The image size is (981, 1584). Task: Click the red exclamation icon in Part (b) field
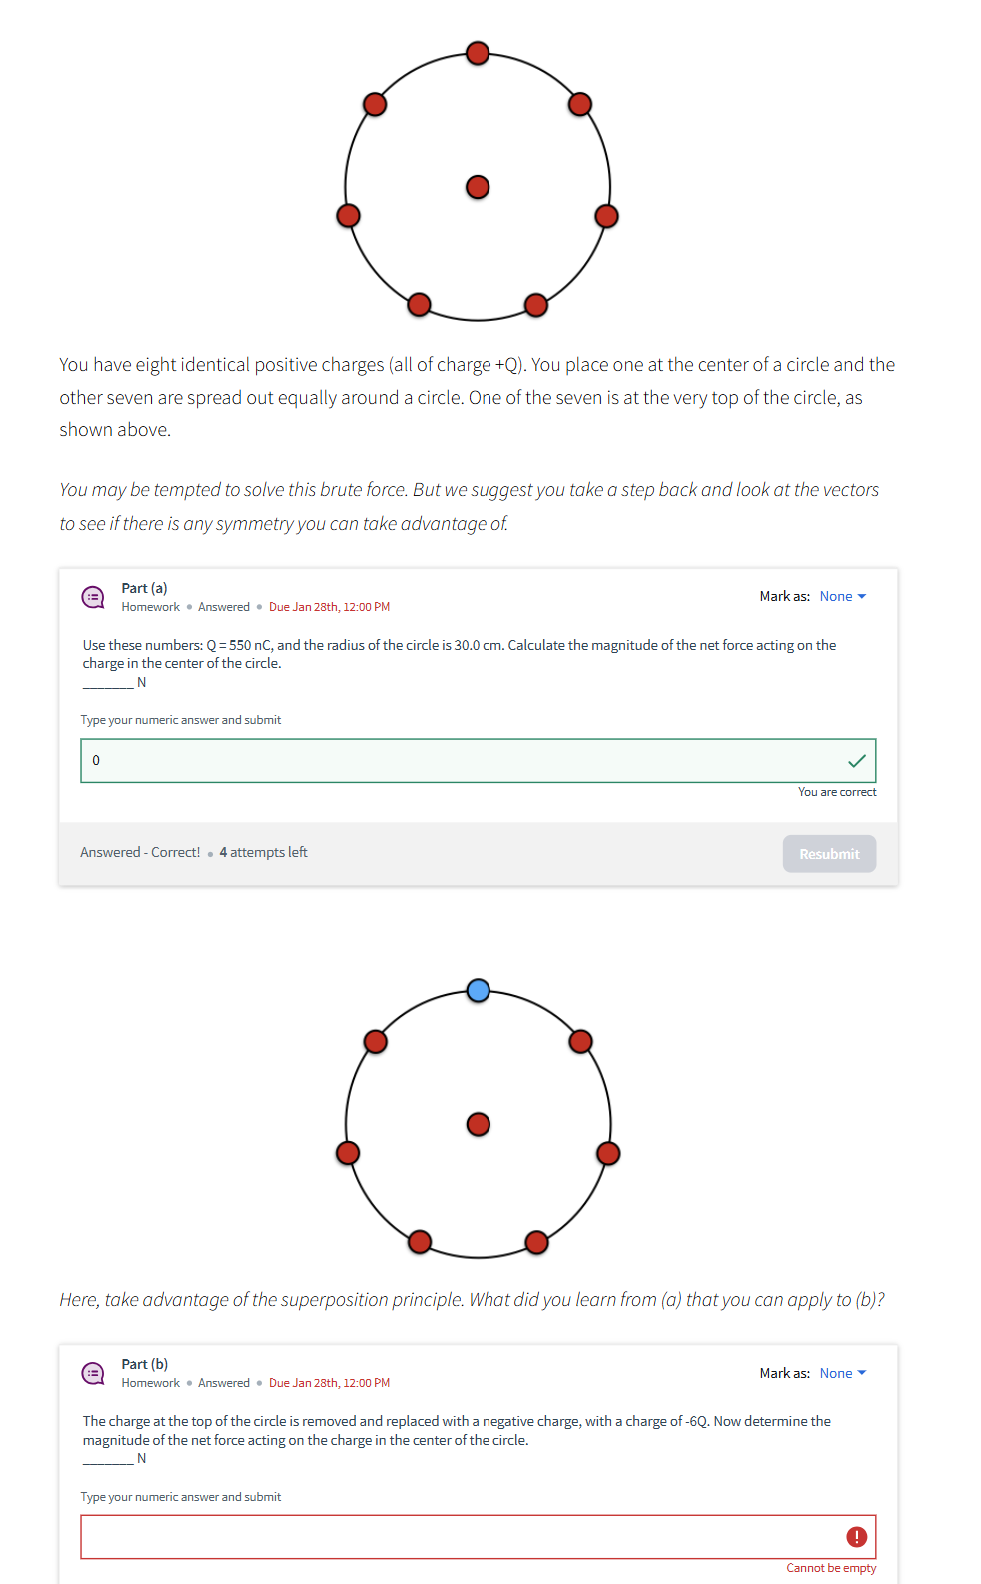pyautogui.click(x=857, y=1536)
